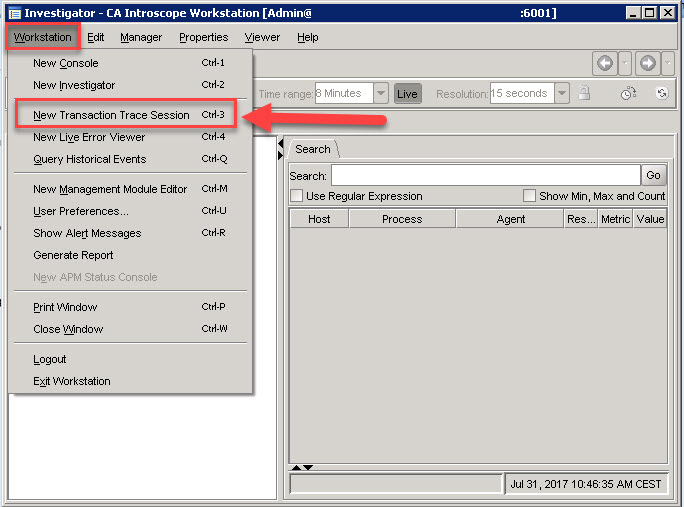Click the 8 Minutes time range field
Image resolution: width=684 pixels, height=507 pixels.
pyautogui.click(x=344, y=93)
